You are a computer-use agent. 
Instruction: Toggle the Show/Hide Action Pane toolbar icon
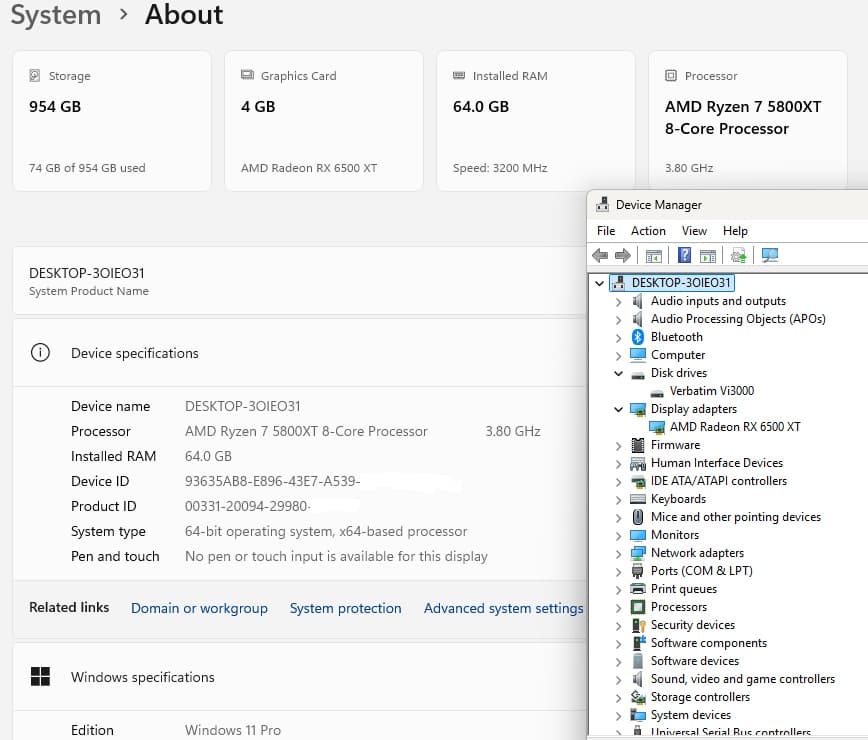[707, 256]
